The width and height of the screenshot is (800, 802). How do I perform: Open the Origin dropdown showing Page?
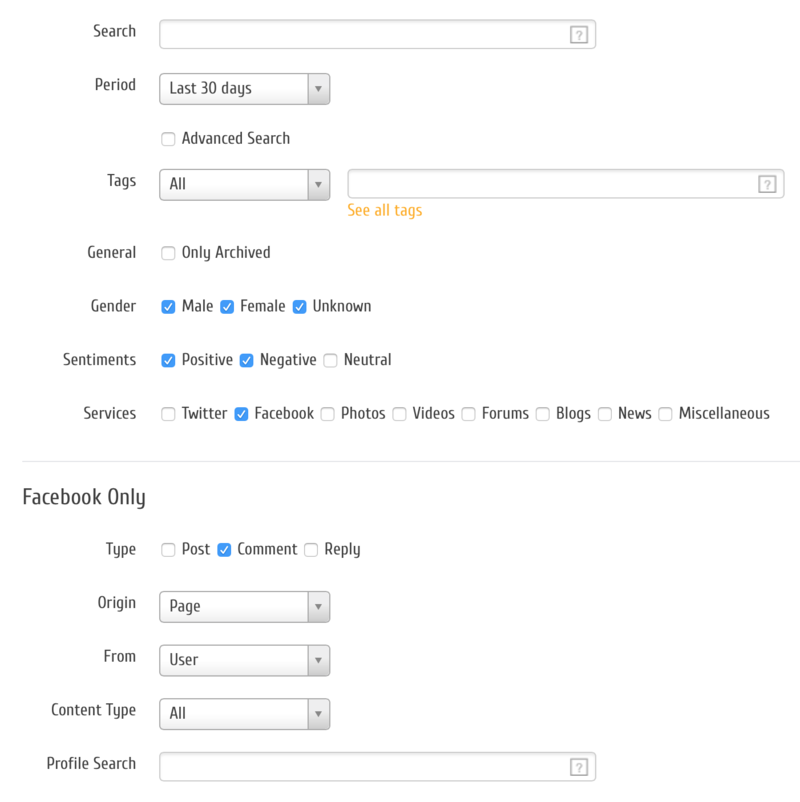point(244,606)
